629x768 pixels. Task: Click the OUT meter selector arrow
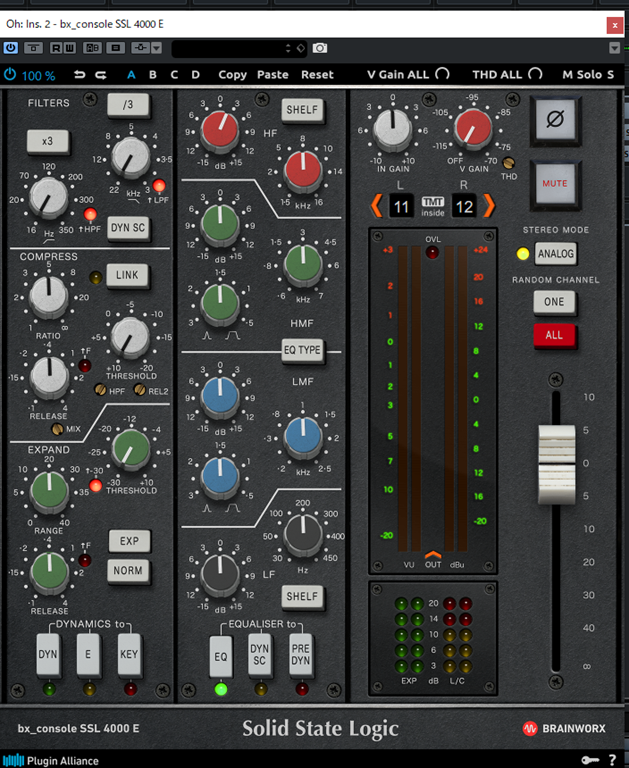[x=433, y=555]
